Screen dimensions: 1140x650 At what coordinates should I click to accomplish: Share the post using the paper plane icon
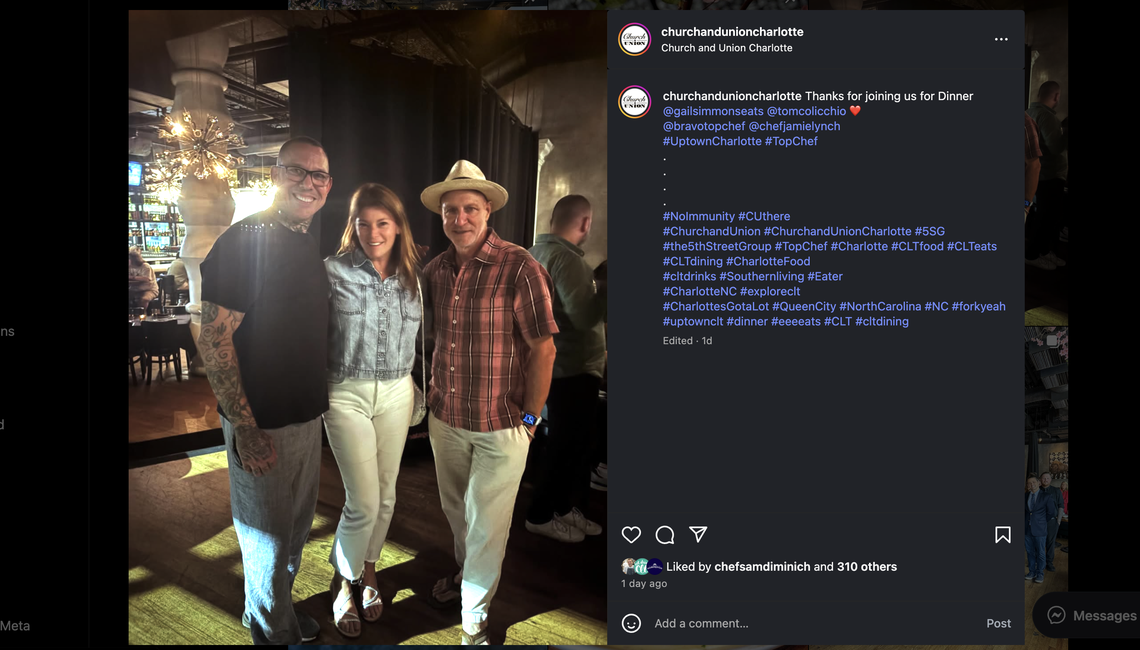pos(699,535)
